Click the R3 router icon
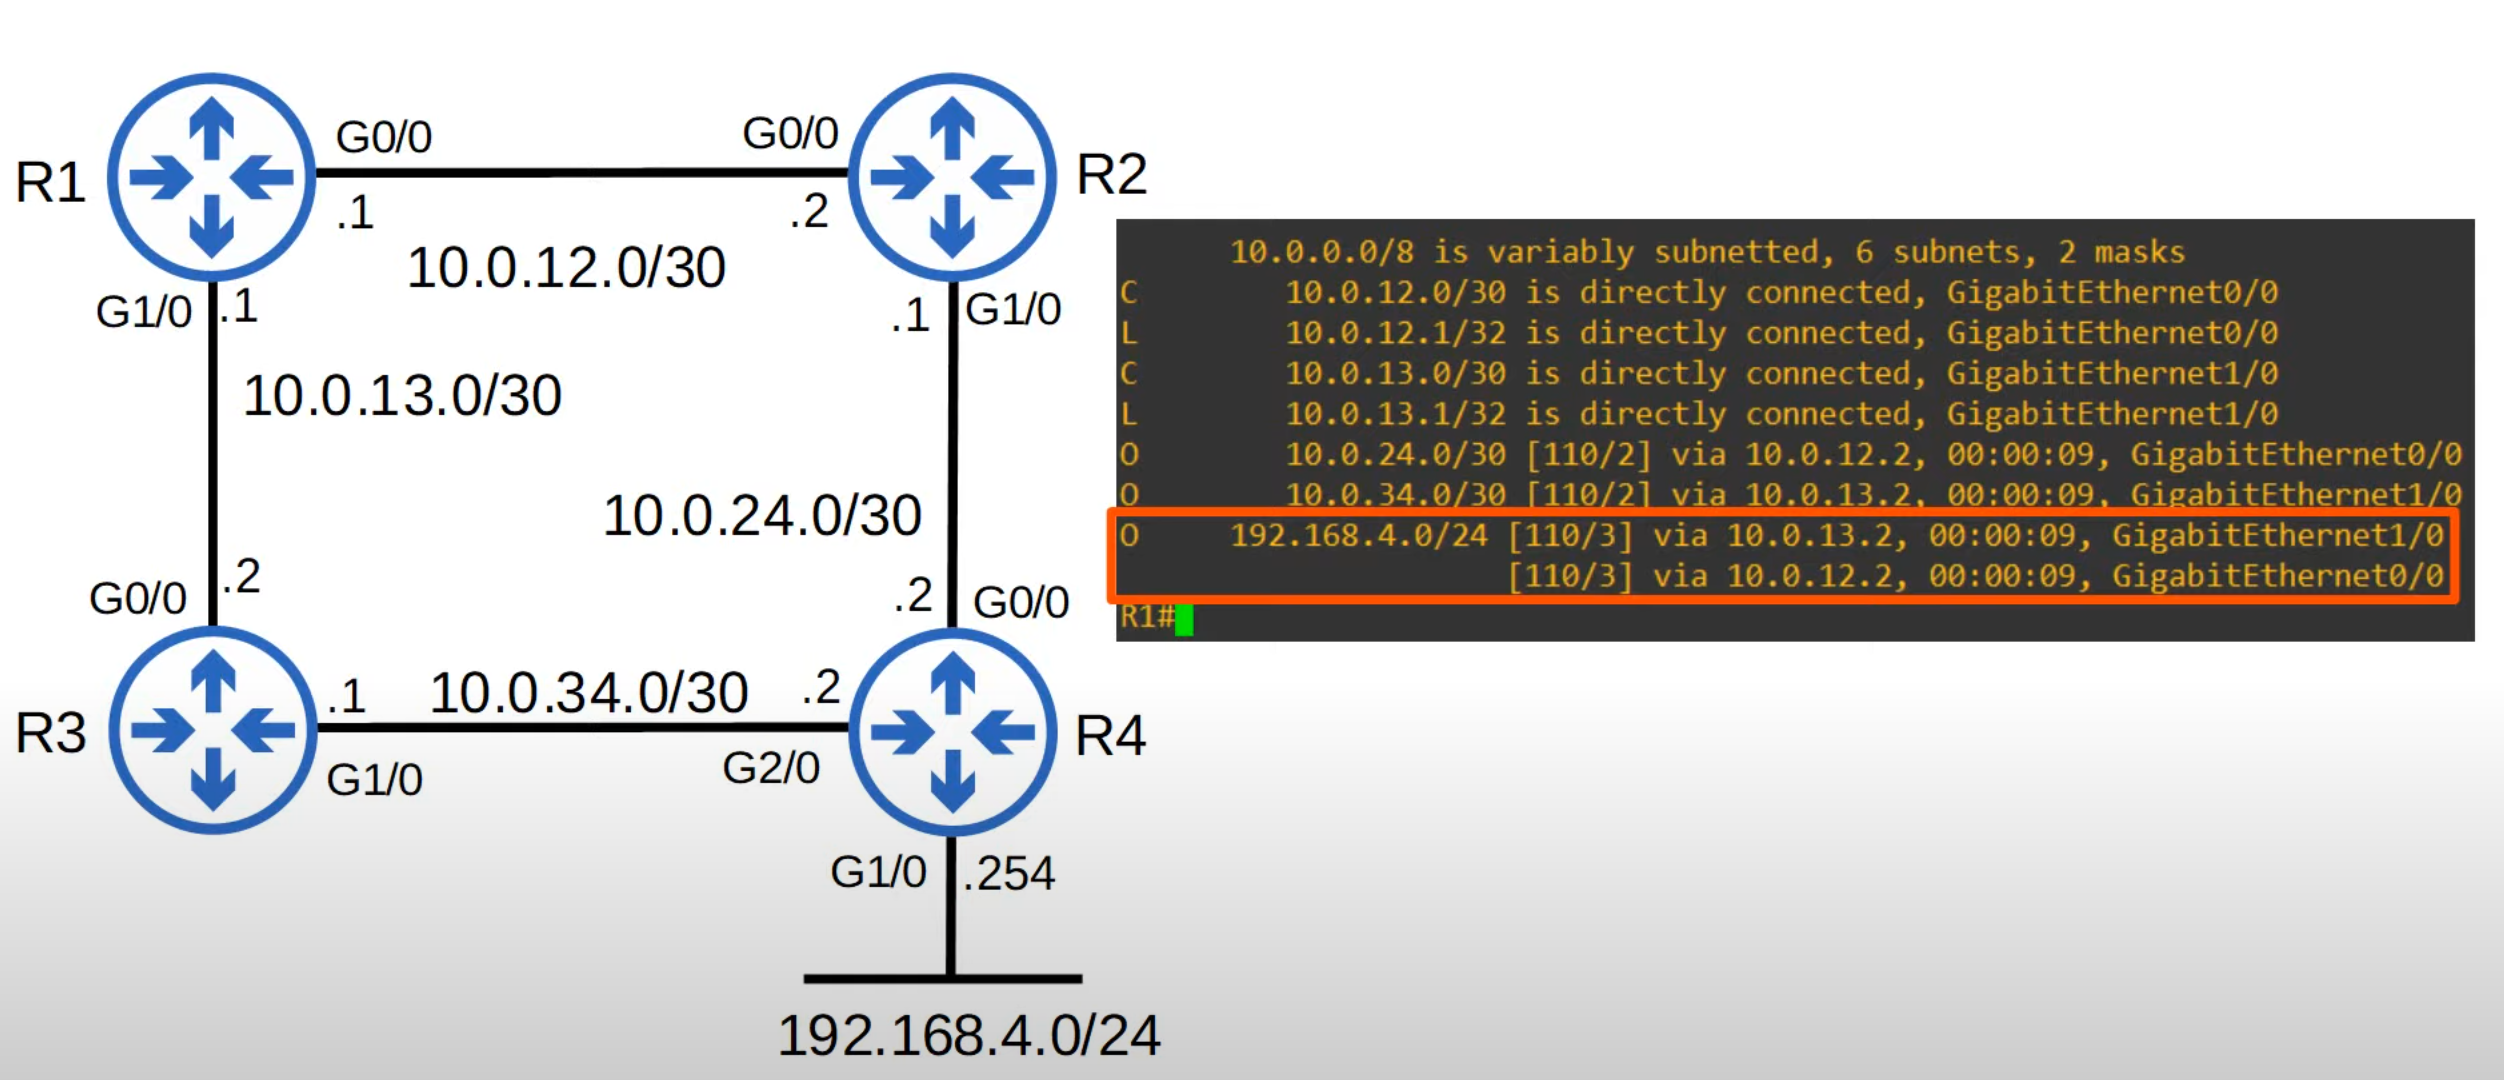This screenshot has height=1080, width=2504. (212, 730)
